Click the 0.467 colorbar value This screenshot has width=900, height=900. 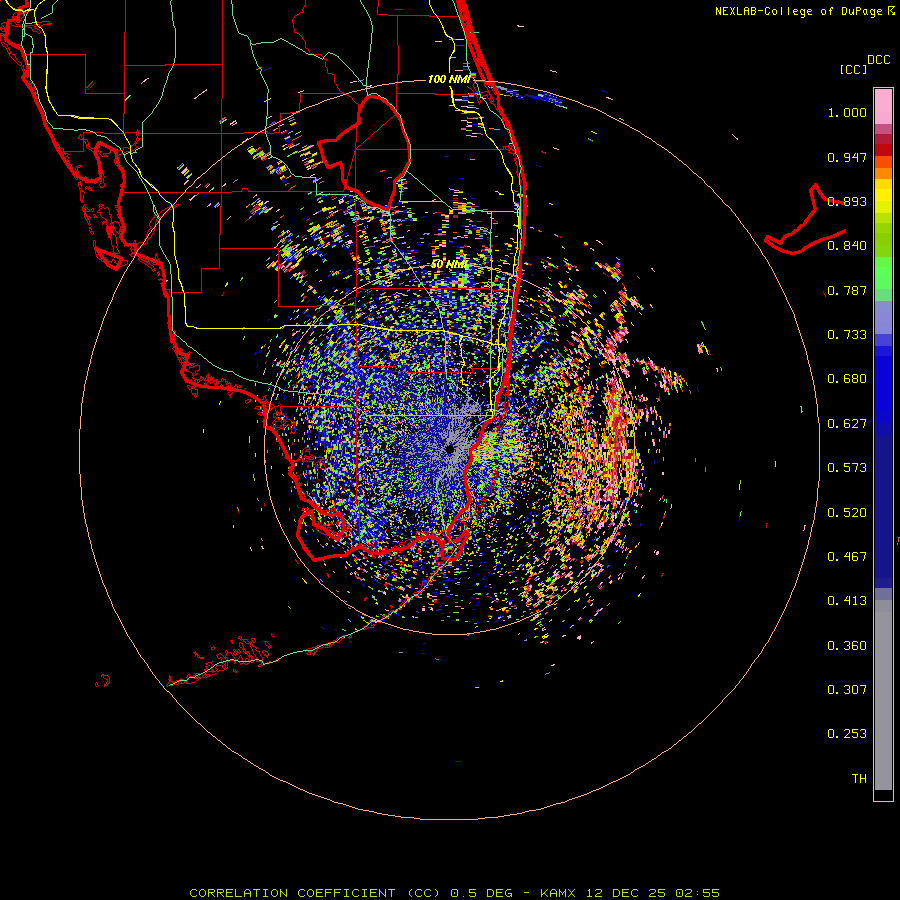coord(847,557)
